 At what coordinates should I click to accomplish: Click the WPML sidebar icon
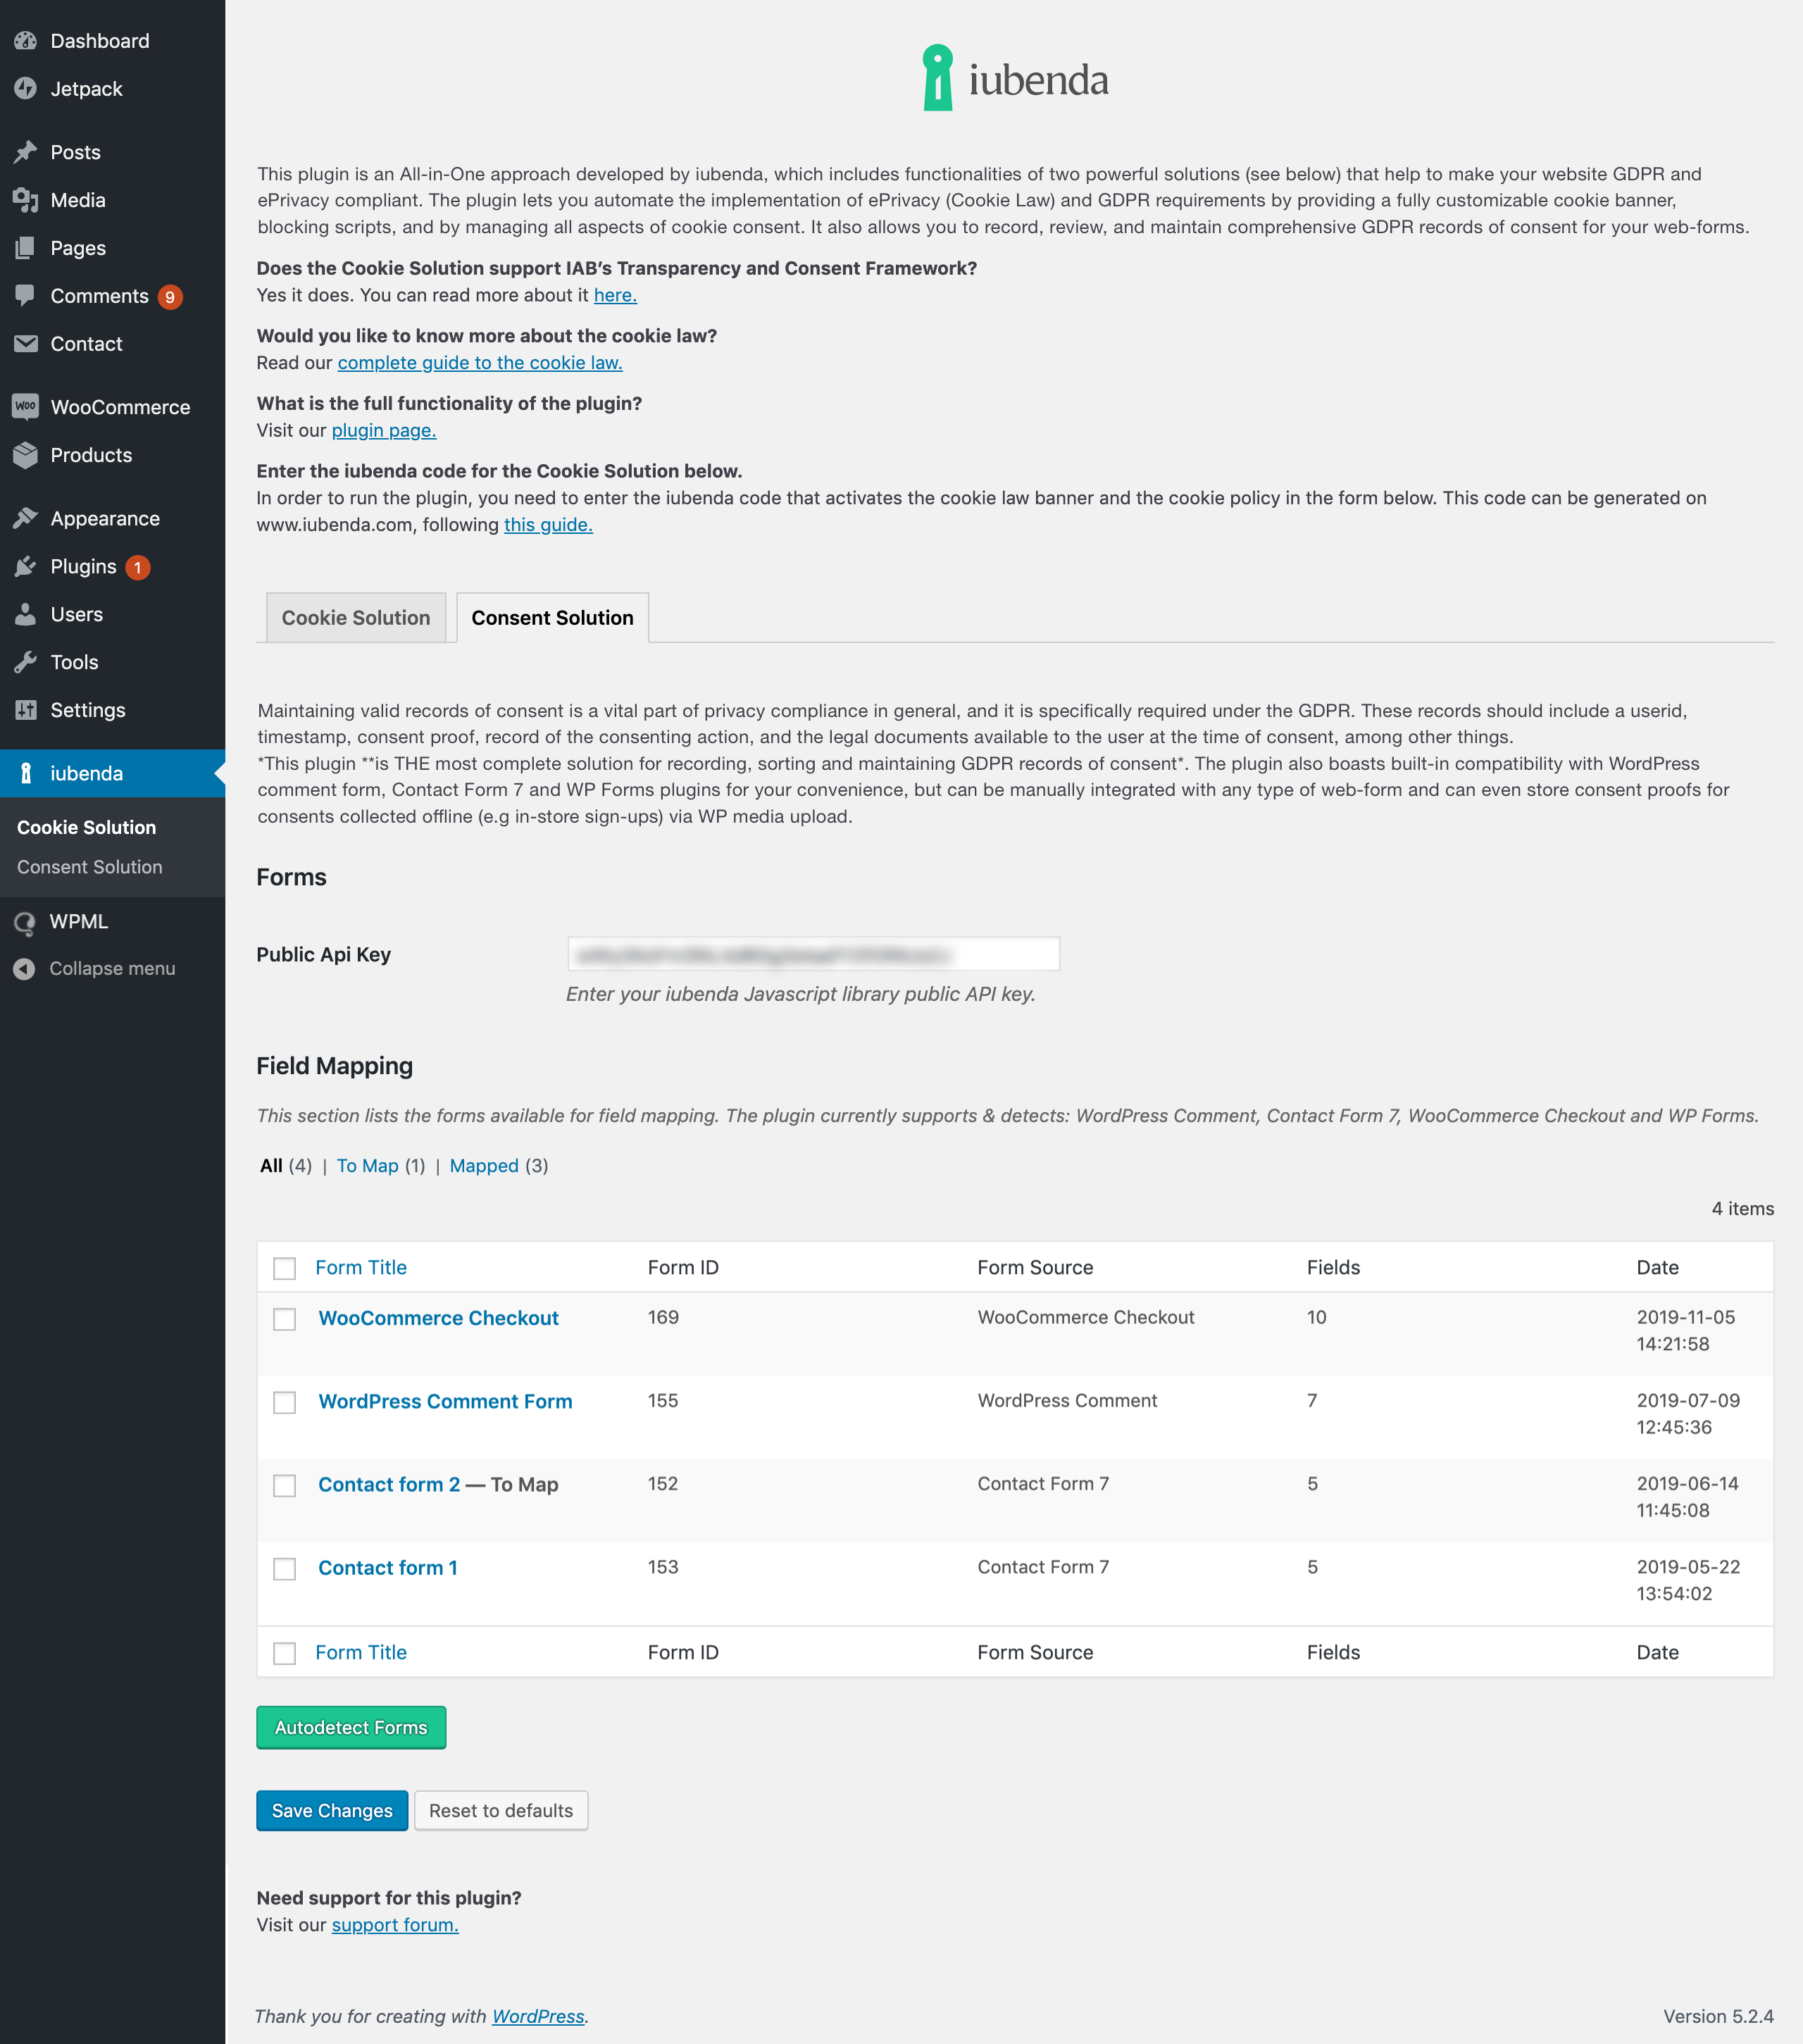25,922
